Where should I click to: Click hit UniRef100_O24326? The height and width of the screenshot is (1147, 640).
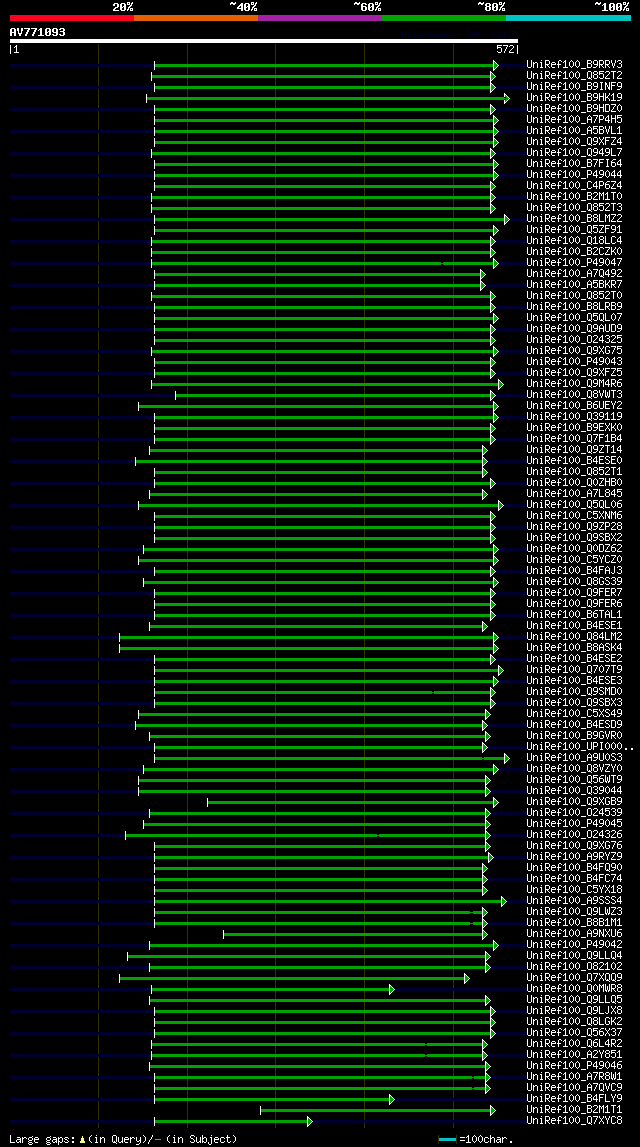pyautogui.click(x=574, y=835)
